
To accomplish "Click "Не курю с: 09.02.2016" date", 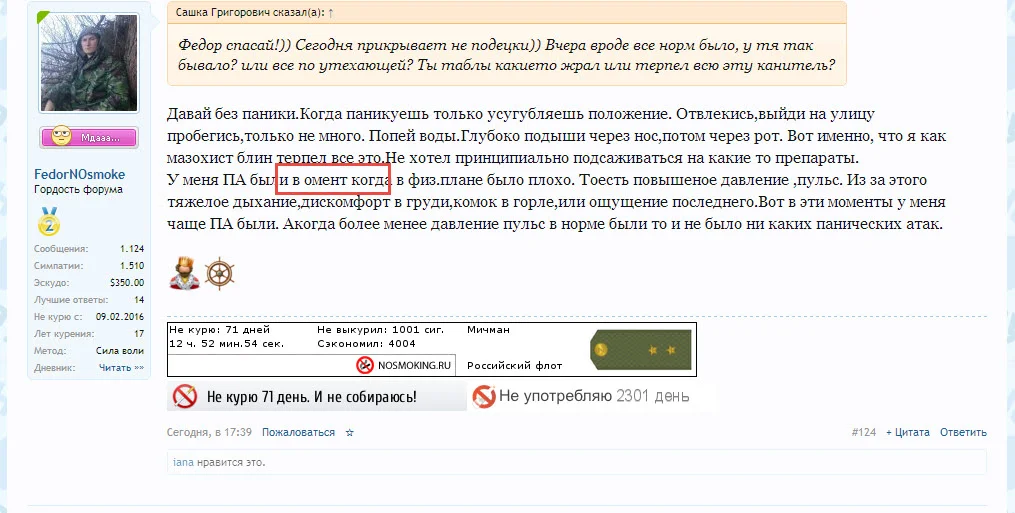I will 120,317.
